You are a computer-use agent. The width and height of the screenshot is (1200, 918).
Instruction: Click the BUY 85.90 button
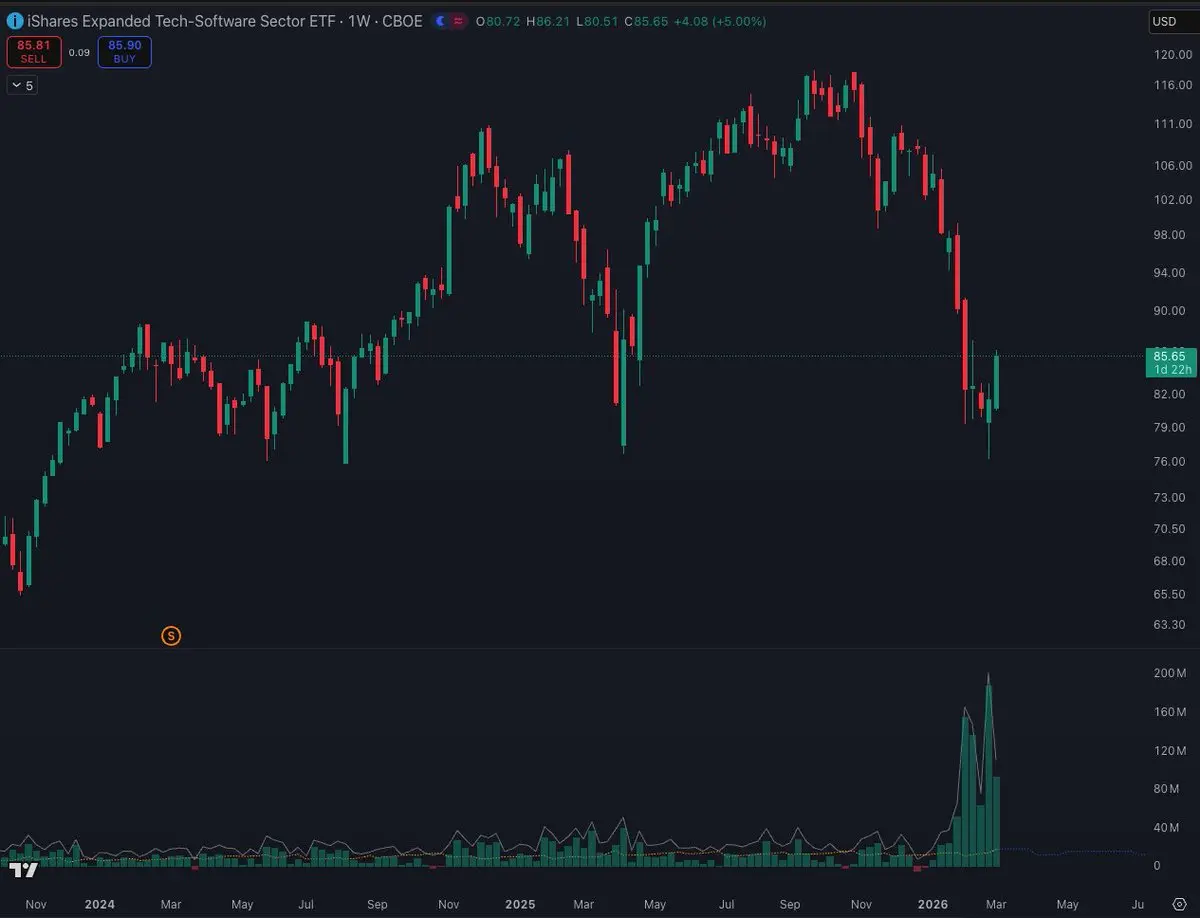coord(125,52)
